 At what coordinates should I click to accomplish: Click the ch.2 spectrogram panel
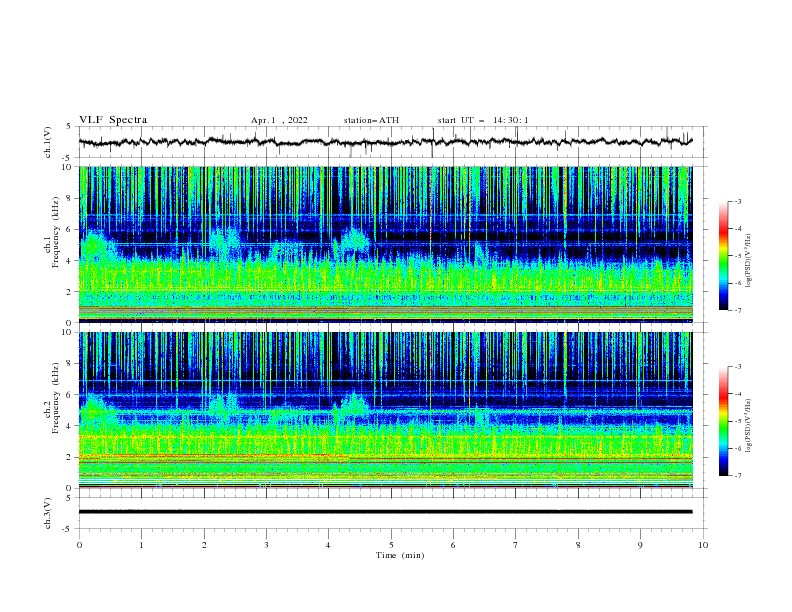point(386,410)
